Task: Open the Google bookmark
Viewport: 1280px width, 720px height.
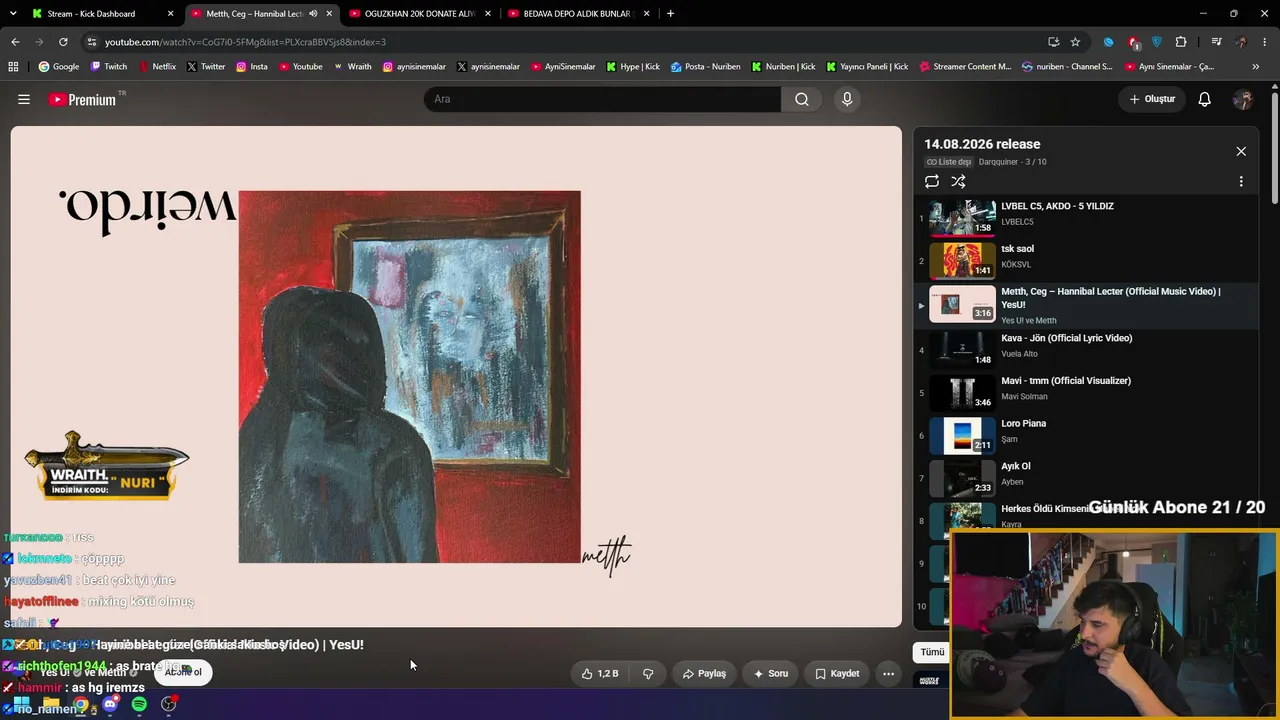Action: pyautogui.click(x=59, y=67)
